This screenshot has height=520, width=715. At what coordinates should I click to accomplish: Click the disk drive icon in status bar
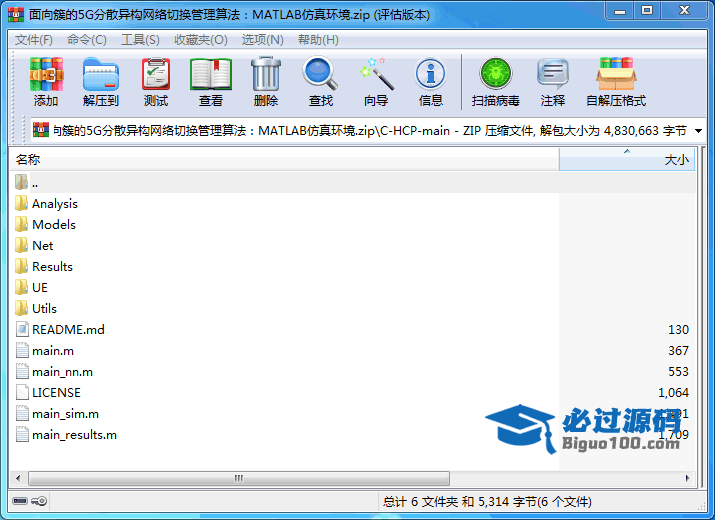20,501
